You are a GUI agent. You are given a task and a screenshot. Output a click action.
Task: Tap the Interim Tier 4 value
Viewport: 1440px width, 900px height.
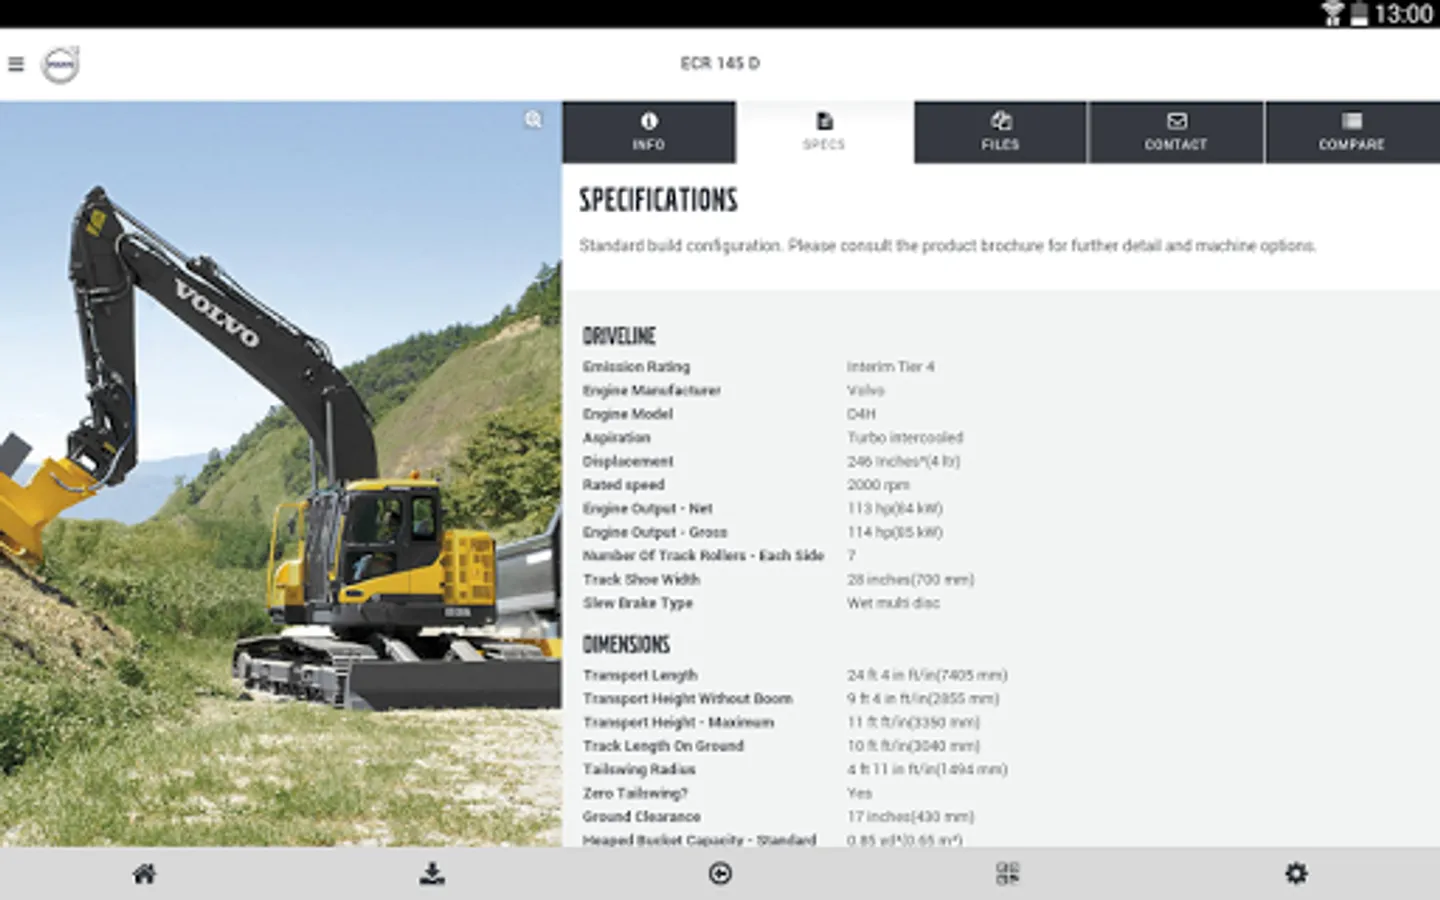click(x=890, y=367)
